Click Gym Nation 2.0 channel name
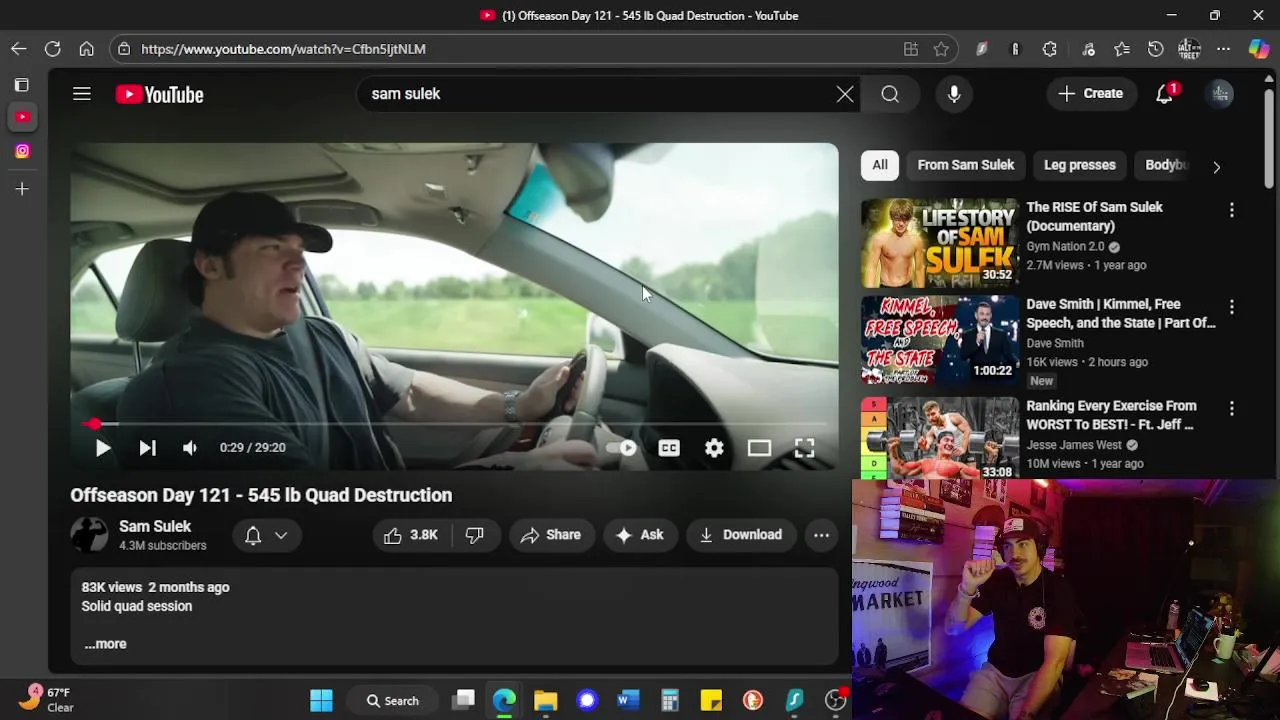This screenshot has width=1280, height=720. pos(1065,246)
